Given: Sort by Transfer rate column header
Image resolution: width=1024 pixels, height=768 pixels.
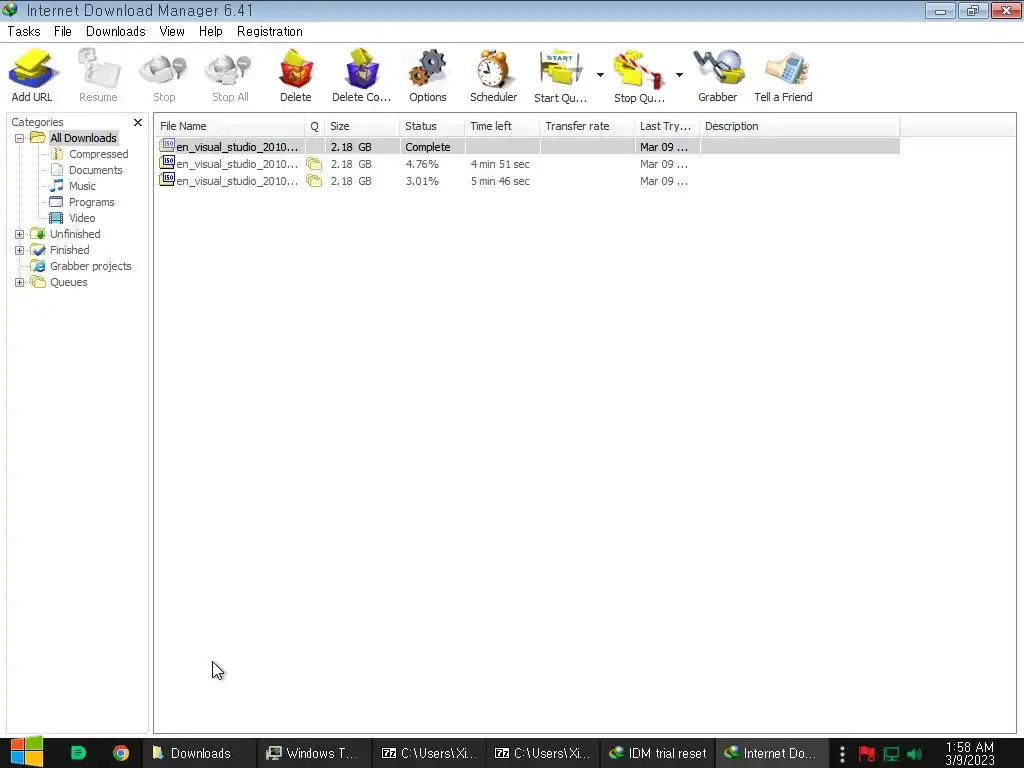Looking at the screenshot, I should pos(587,126).
